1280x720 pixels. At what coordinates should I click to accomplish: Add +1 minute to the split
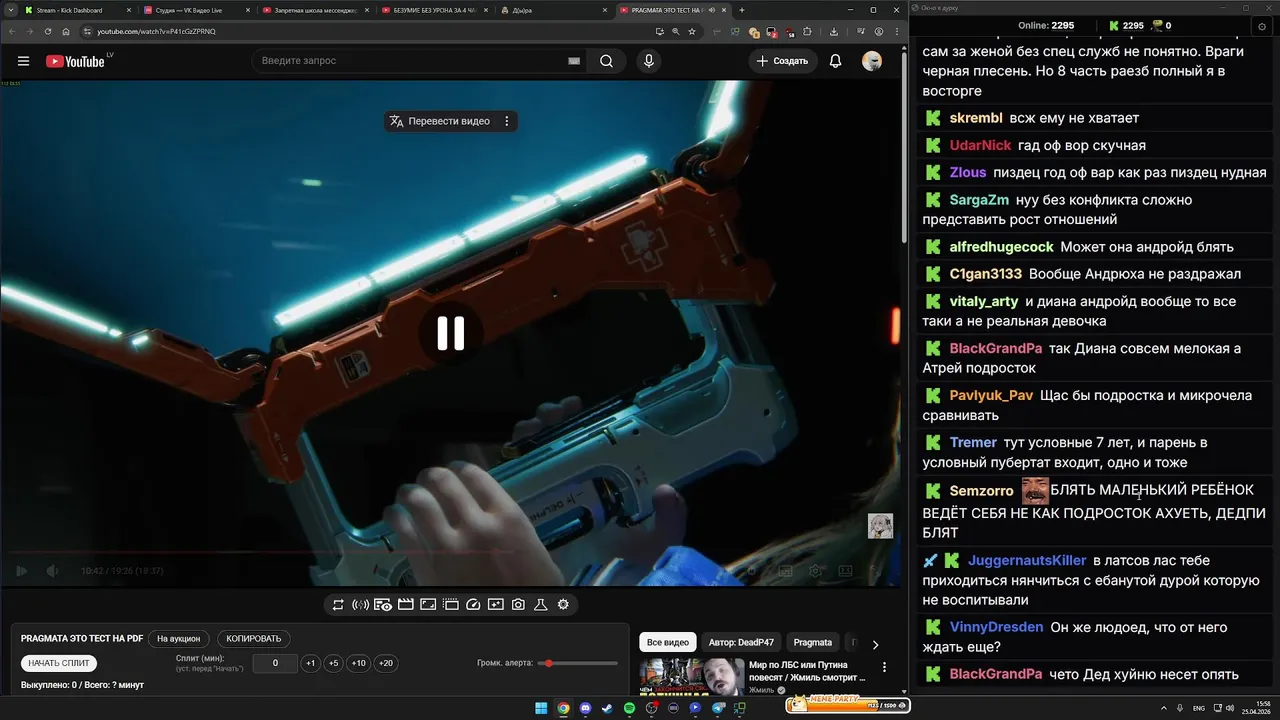pos(310,663)
